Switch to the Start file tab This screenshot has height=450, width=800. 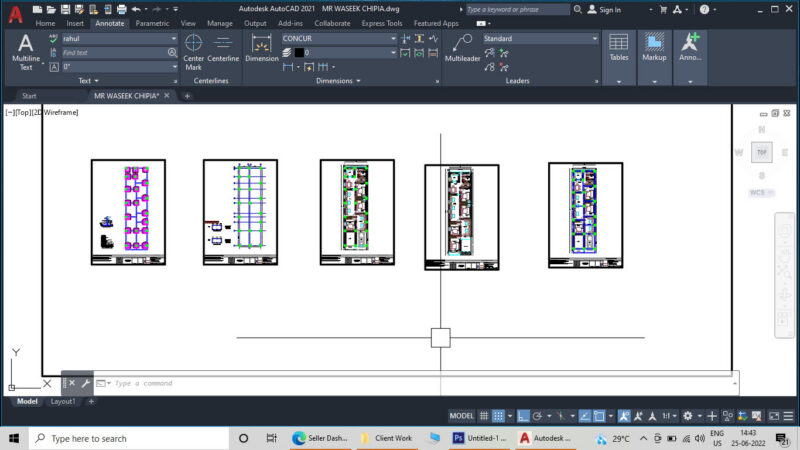[29, 96]
